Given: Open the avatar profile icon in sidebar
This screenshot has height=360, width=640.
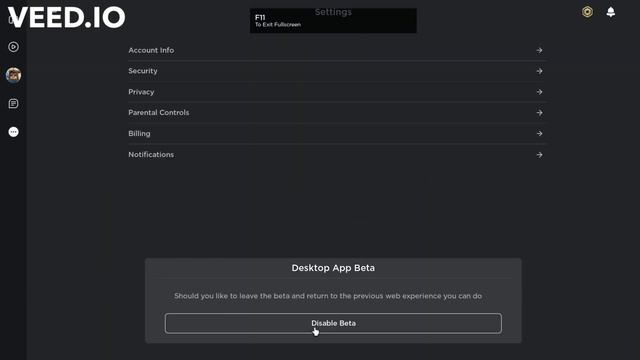Looking at the screenshot, I should [13, 75].
